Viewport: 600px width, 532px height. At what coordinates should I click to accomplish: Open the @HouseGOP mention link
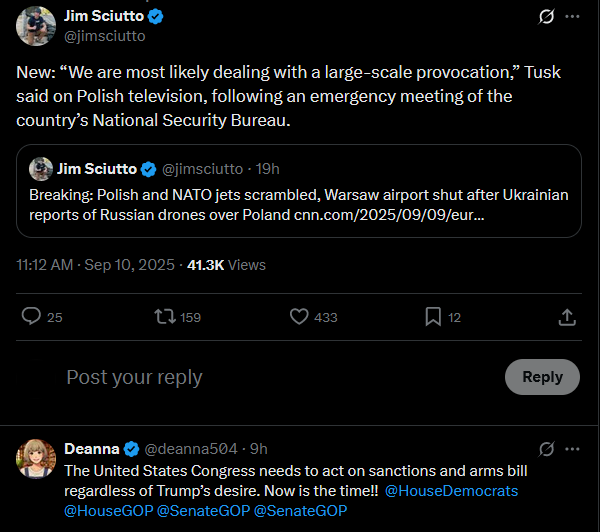point(109,511)
